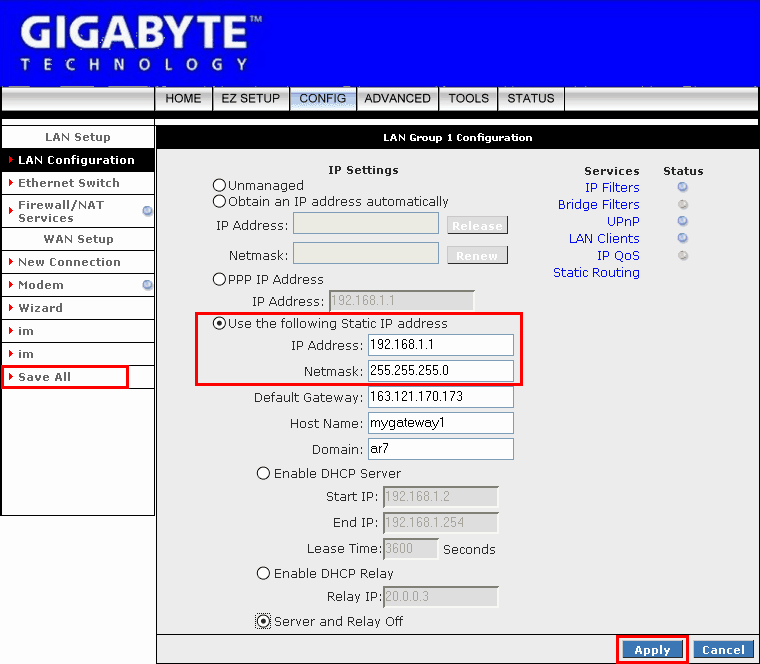Open the LAN Clients link

[x=604, y=238]
